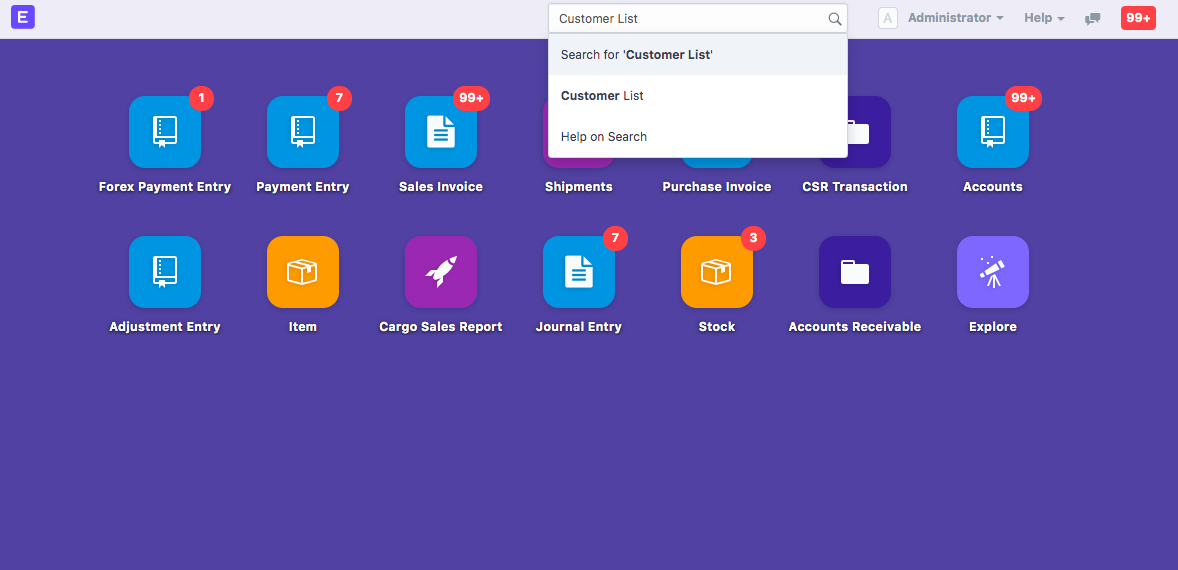Open the Journal Entry module icon
This screenshot has height=570, width=1178.
pos(578,272)
